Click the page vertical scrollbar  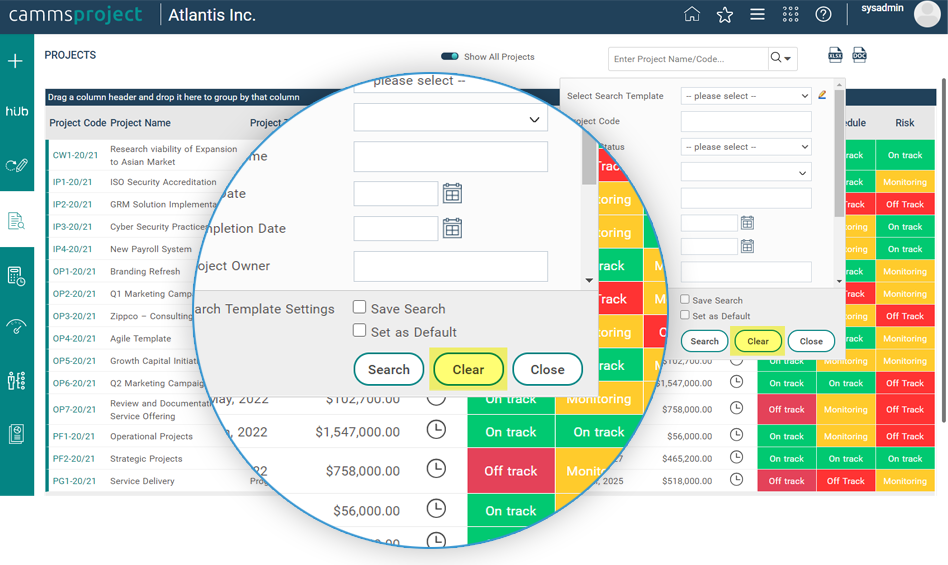[944, 250]
